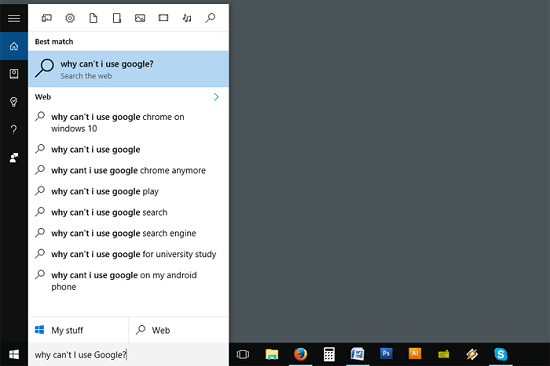Select the Cortana Home icon
Image resolution: width=550 pixels, height=366 pixels.
14,46
